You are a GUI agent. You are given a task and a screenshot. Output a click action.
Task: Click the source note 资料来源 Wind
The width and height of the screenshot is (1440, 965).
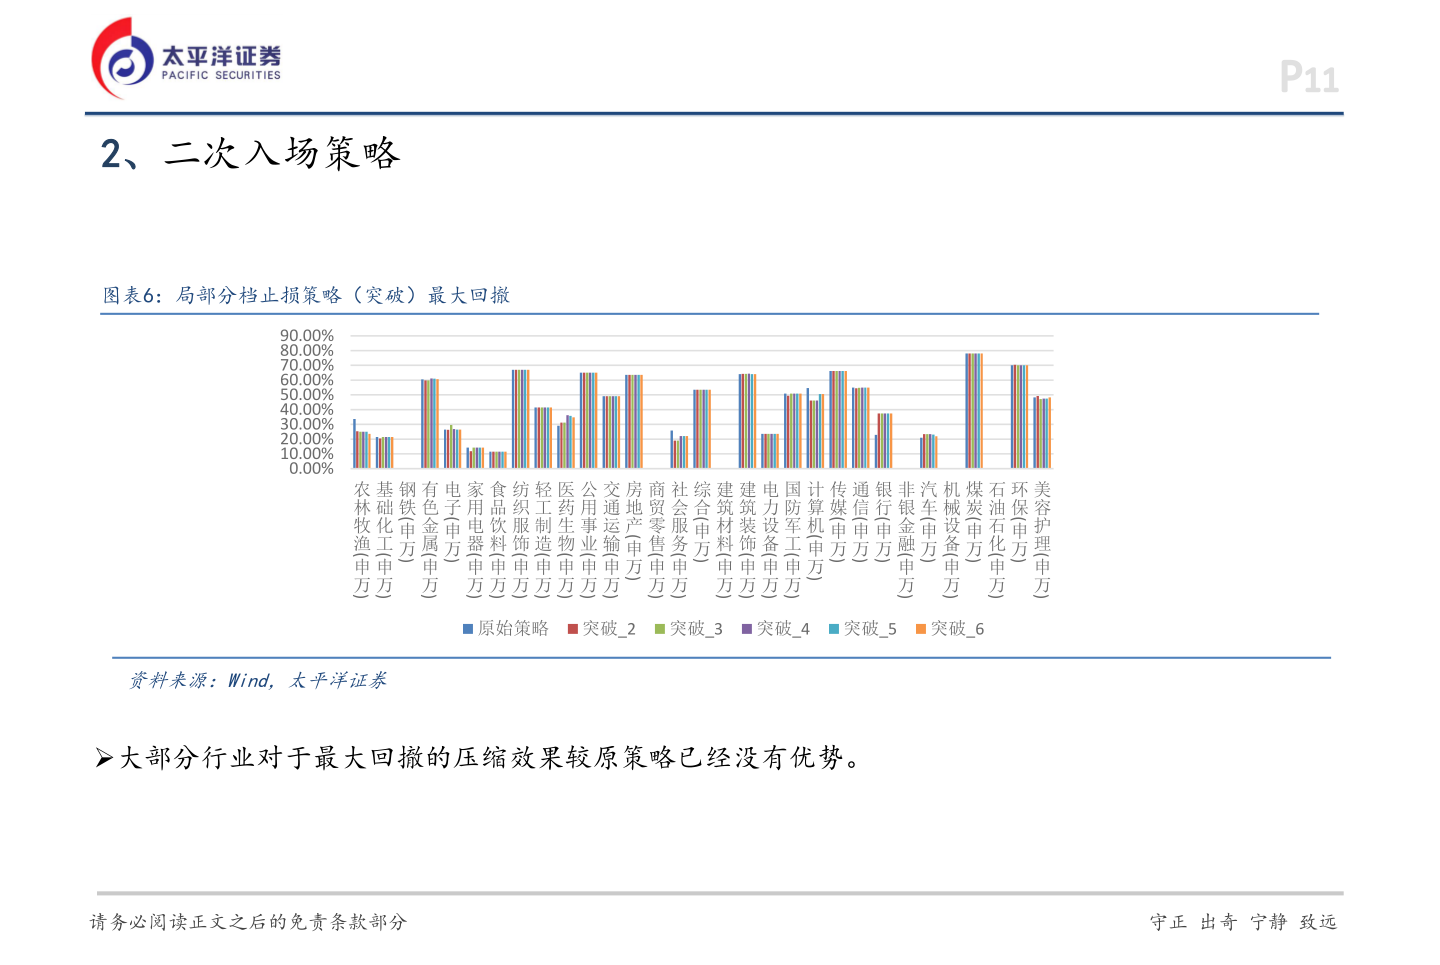258,681
